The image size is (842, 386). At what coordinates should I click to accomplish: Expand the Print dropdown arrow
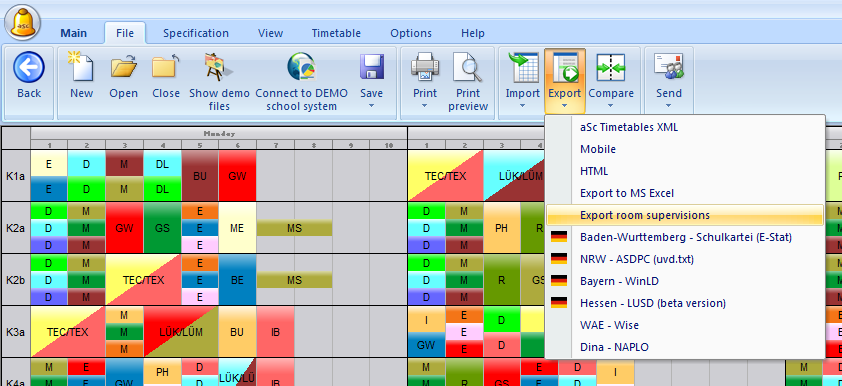click(425, 106)
